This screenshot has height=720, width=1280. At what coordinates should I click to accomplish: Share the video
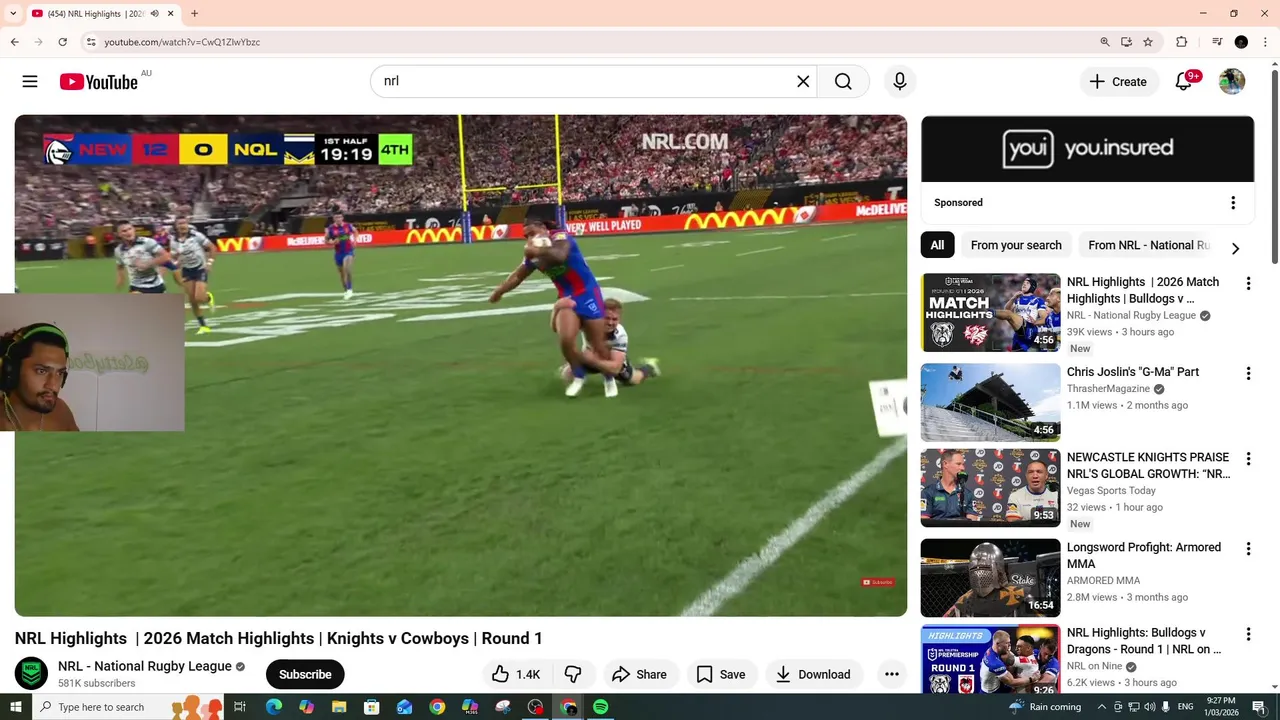click(x=639, y=674)
